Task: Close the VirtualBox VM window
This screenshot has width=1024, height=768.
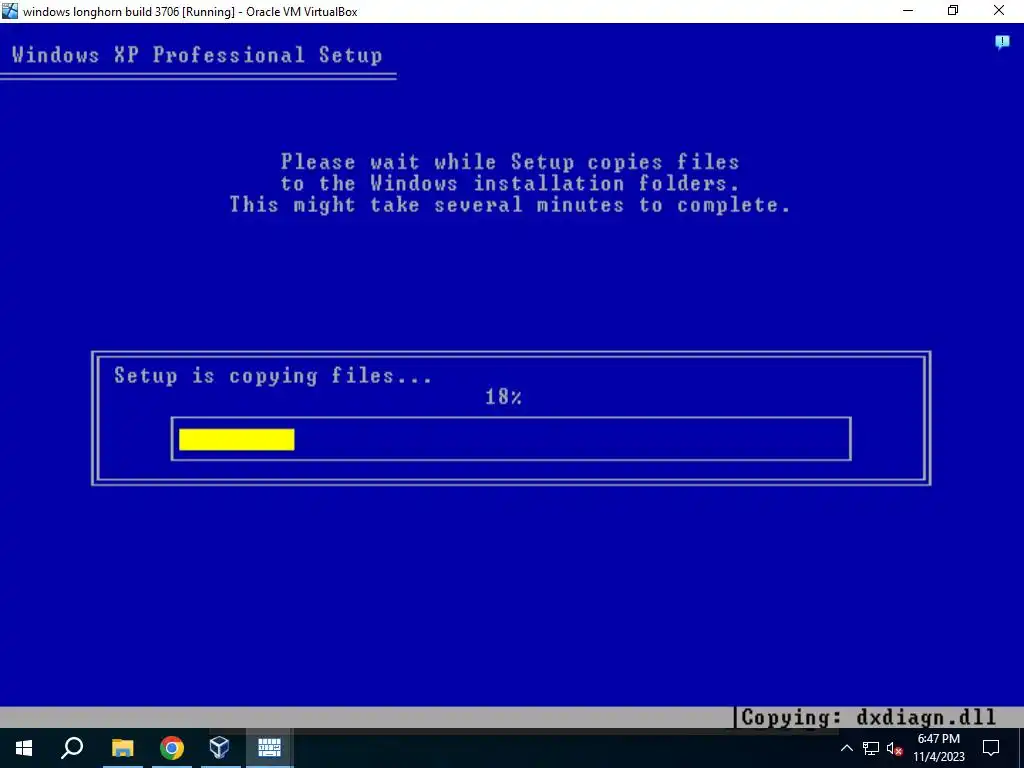Action: pyautogui.click(x=999, y=11)
